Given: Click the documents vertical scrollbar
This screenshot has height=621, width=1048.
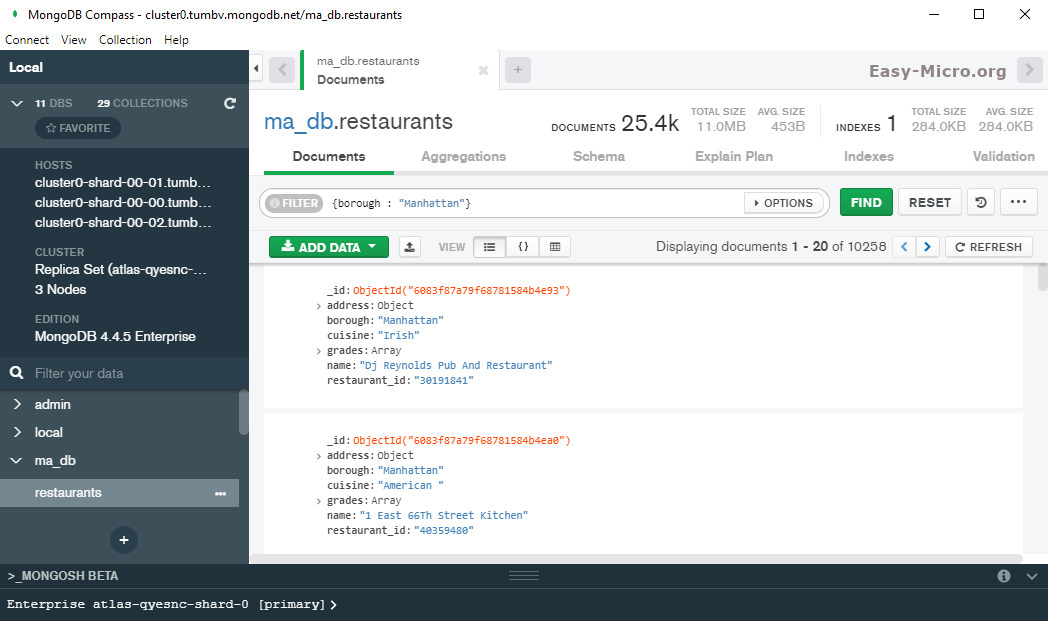Looking at the screenshot, I should coord(1042,277).
